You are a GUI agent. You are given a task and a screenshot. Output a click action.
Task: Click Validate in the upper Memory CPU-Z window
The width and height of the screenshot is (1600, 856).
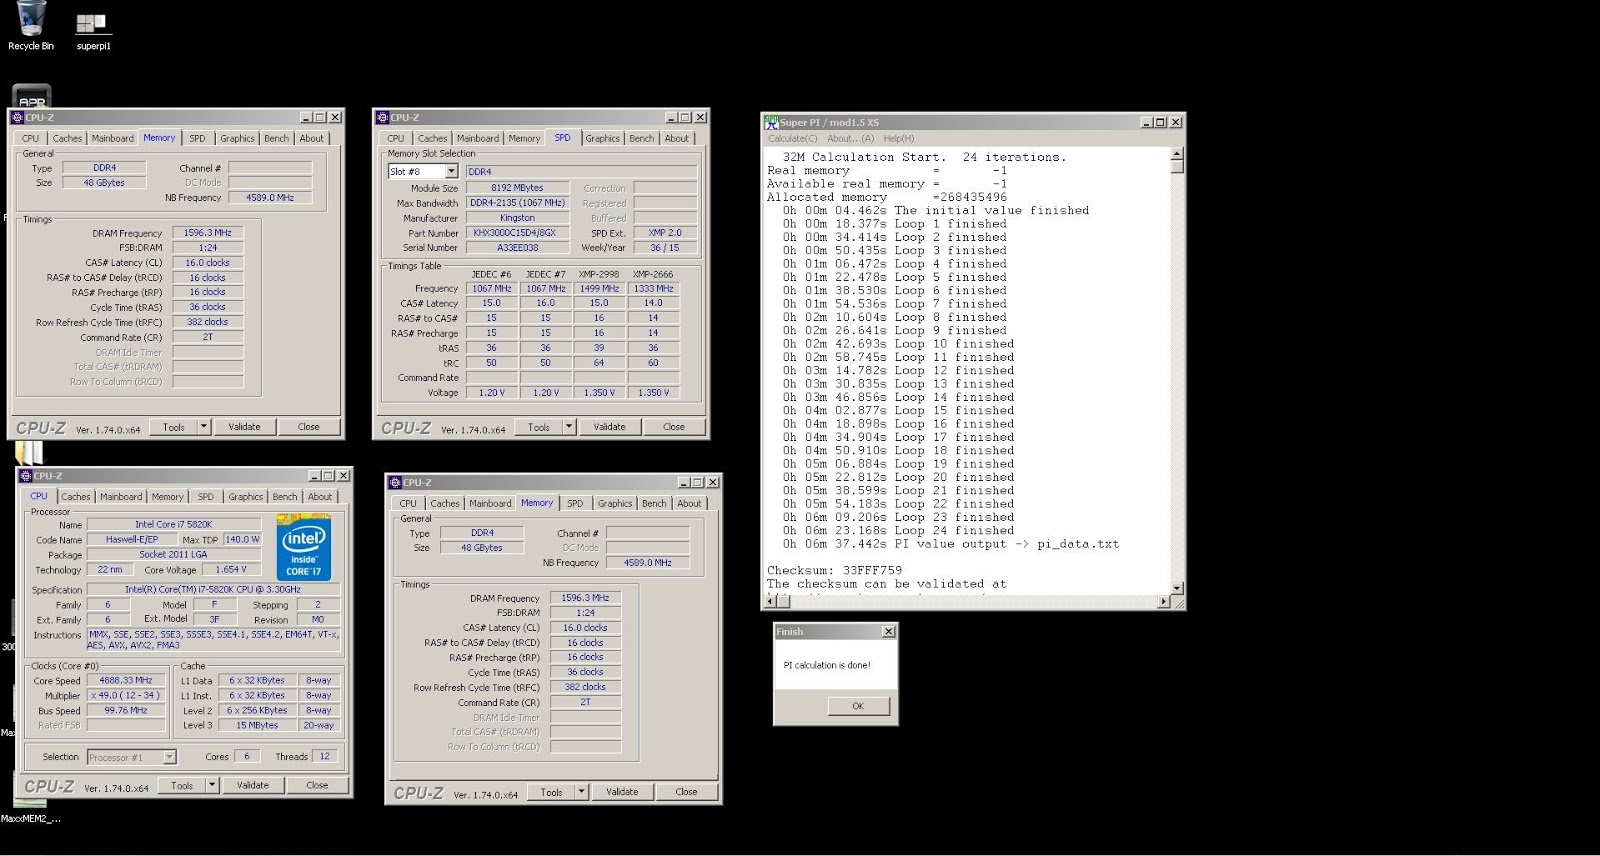coord(244,427)
